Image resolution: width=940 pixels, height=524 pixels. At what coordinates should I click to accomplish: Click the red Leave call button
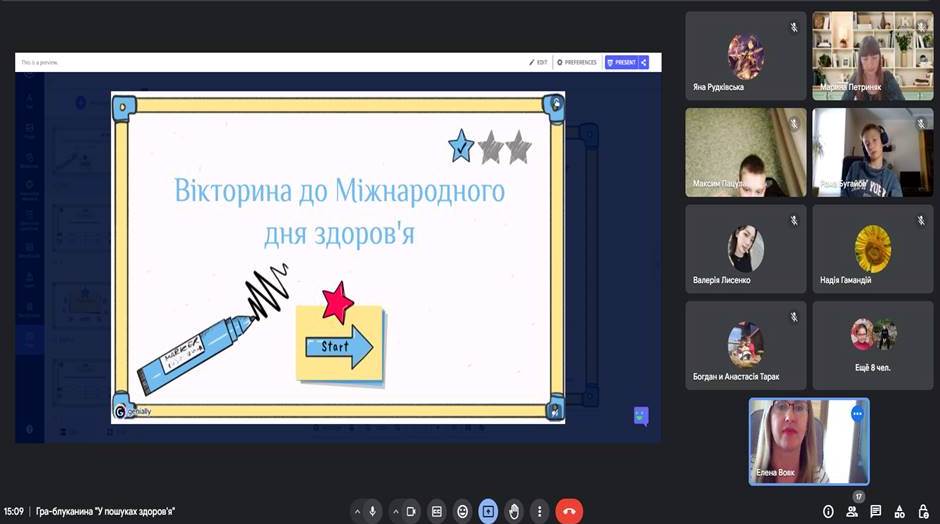569,511
